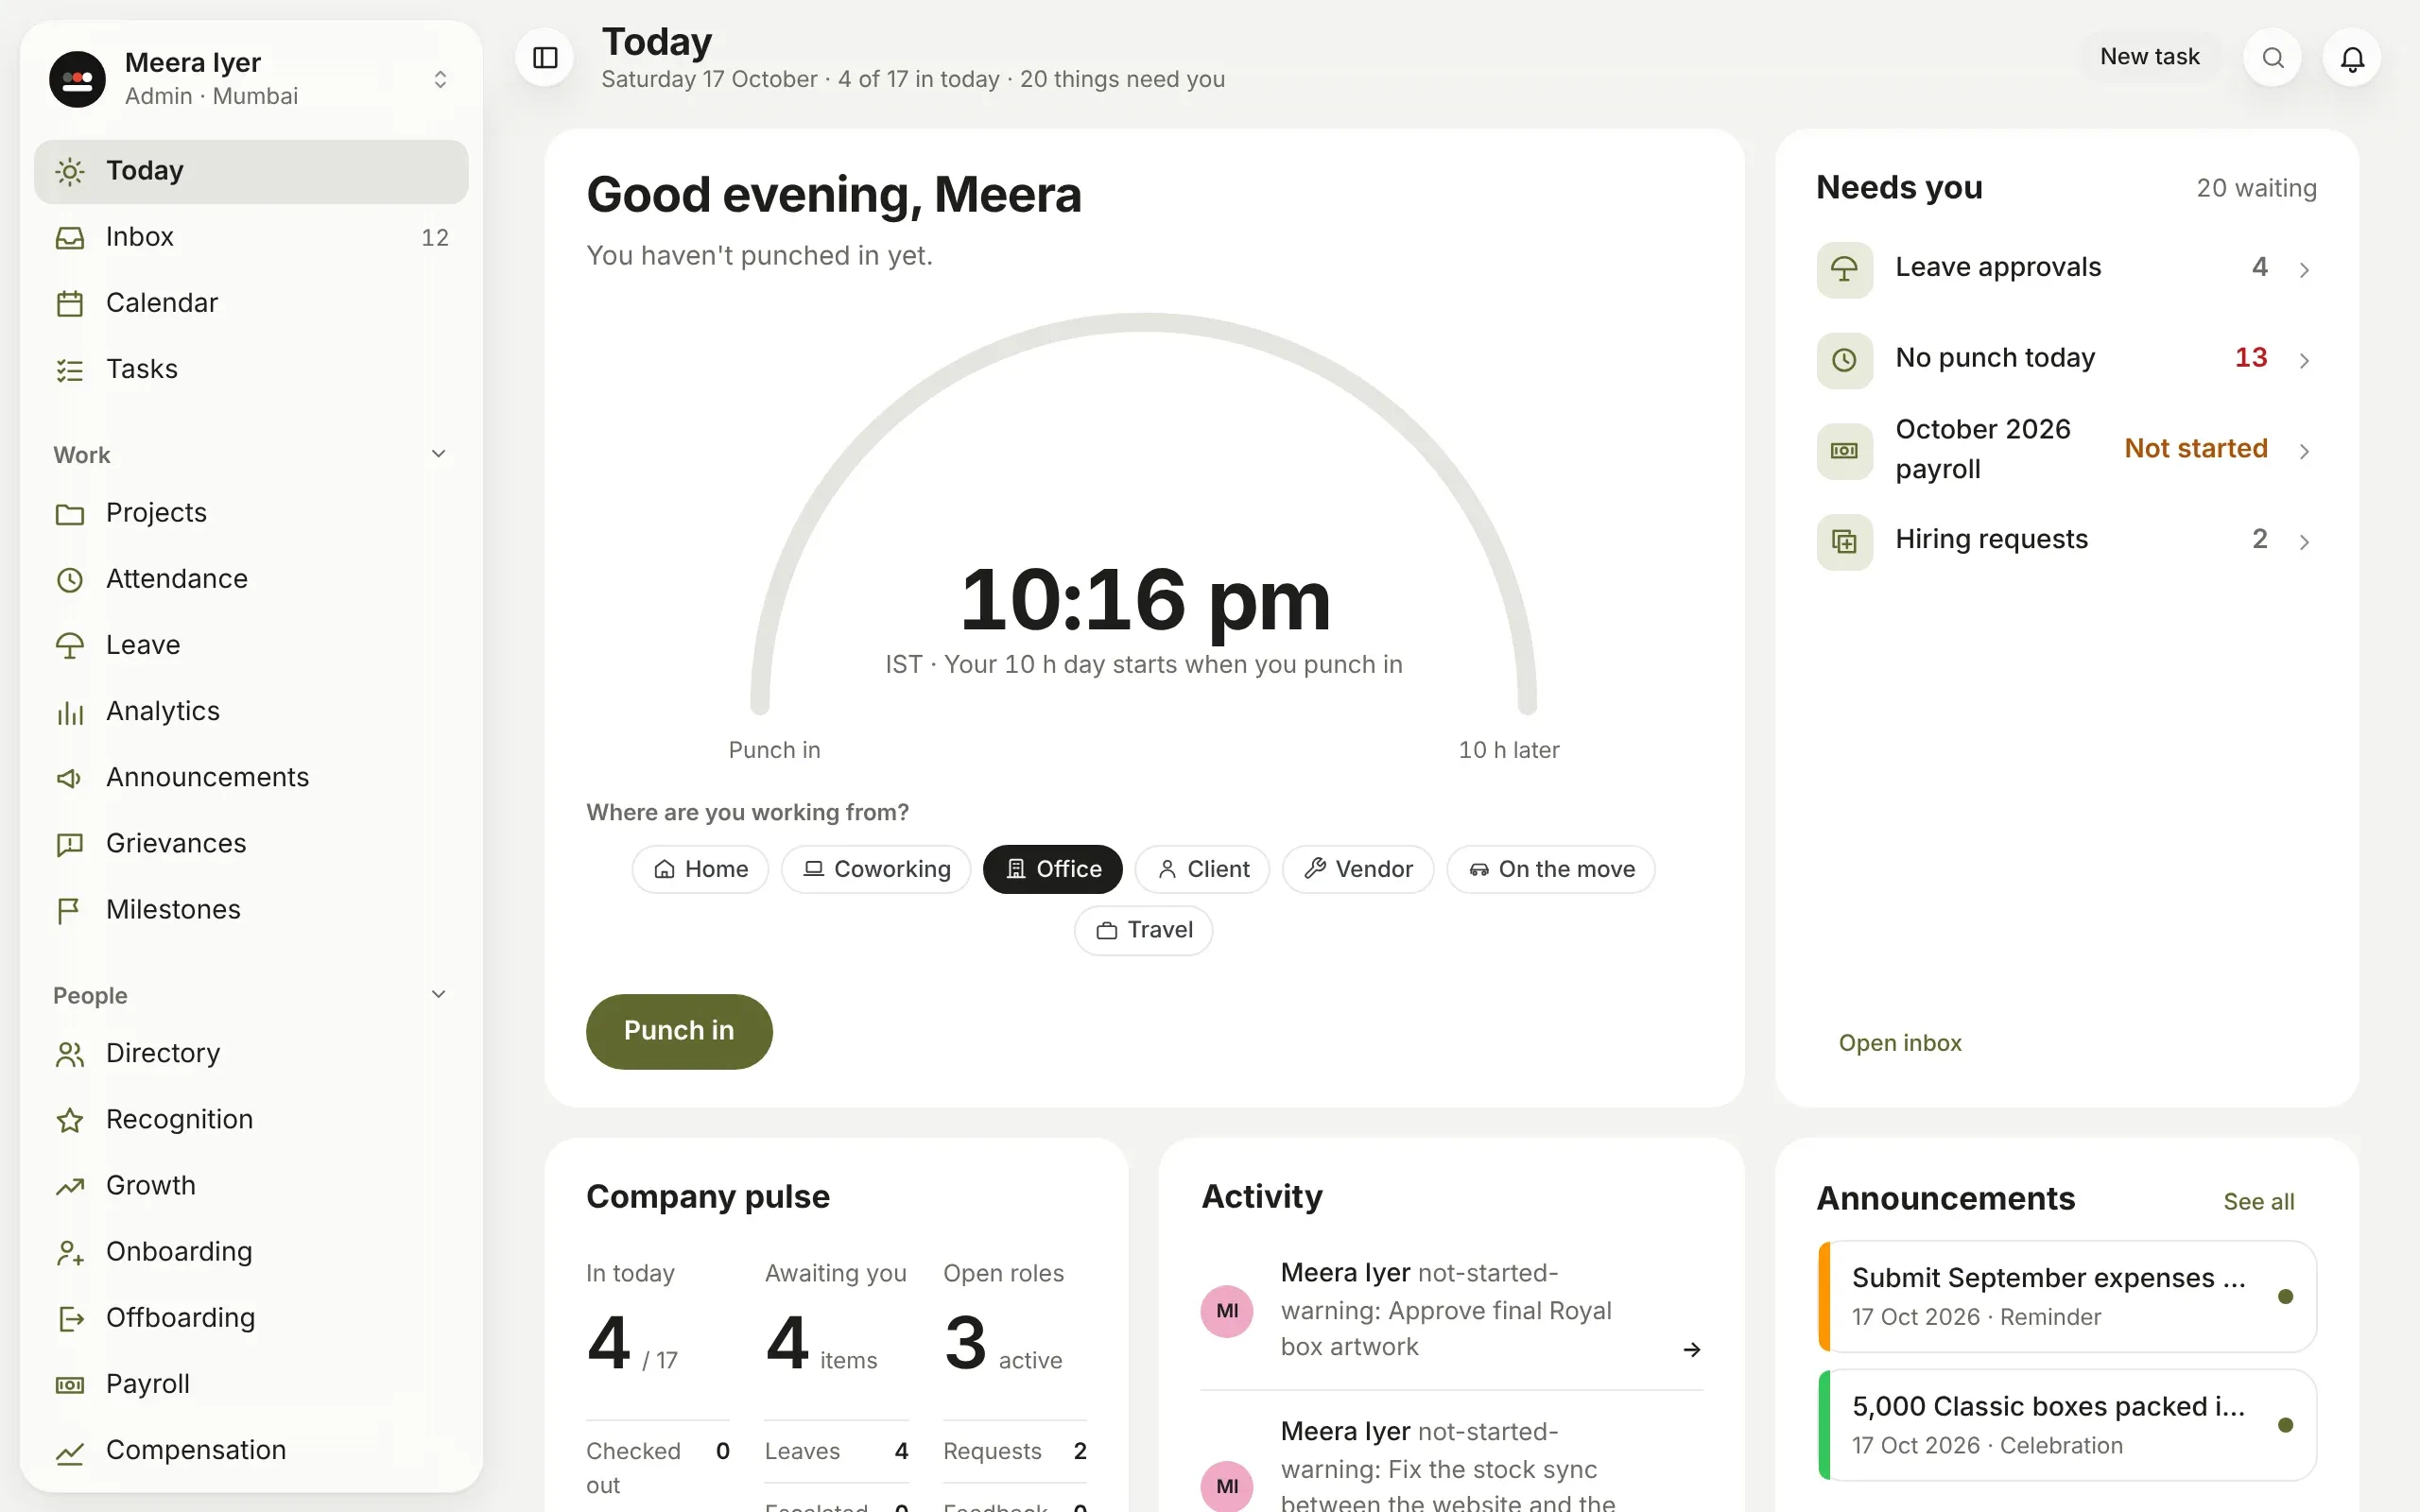Toggle the sidebar panel icon
The width and height of the screenshot is (2420, 1512).
[x=545, y=58]
